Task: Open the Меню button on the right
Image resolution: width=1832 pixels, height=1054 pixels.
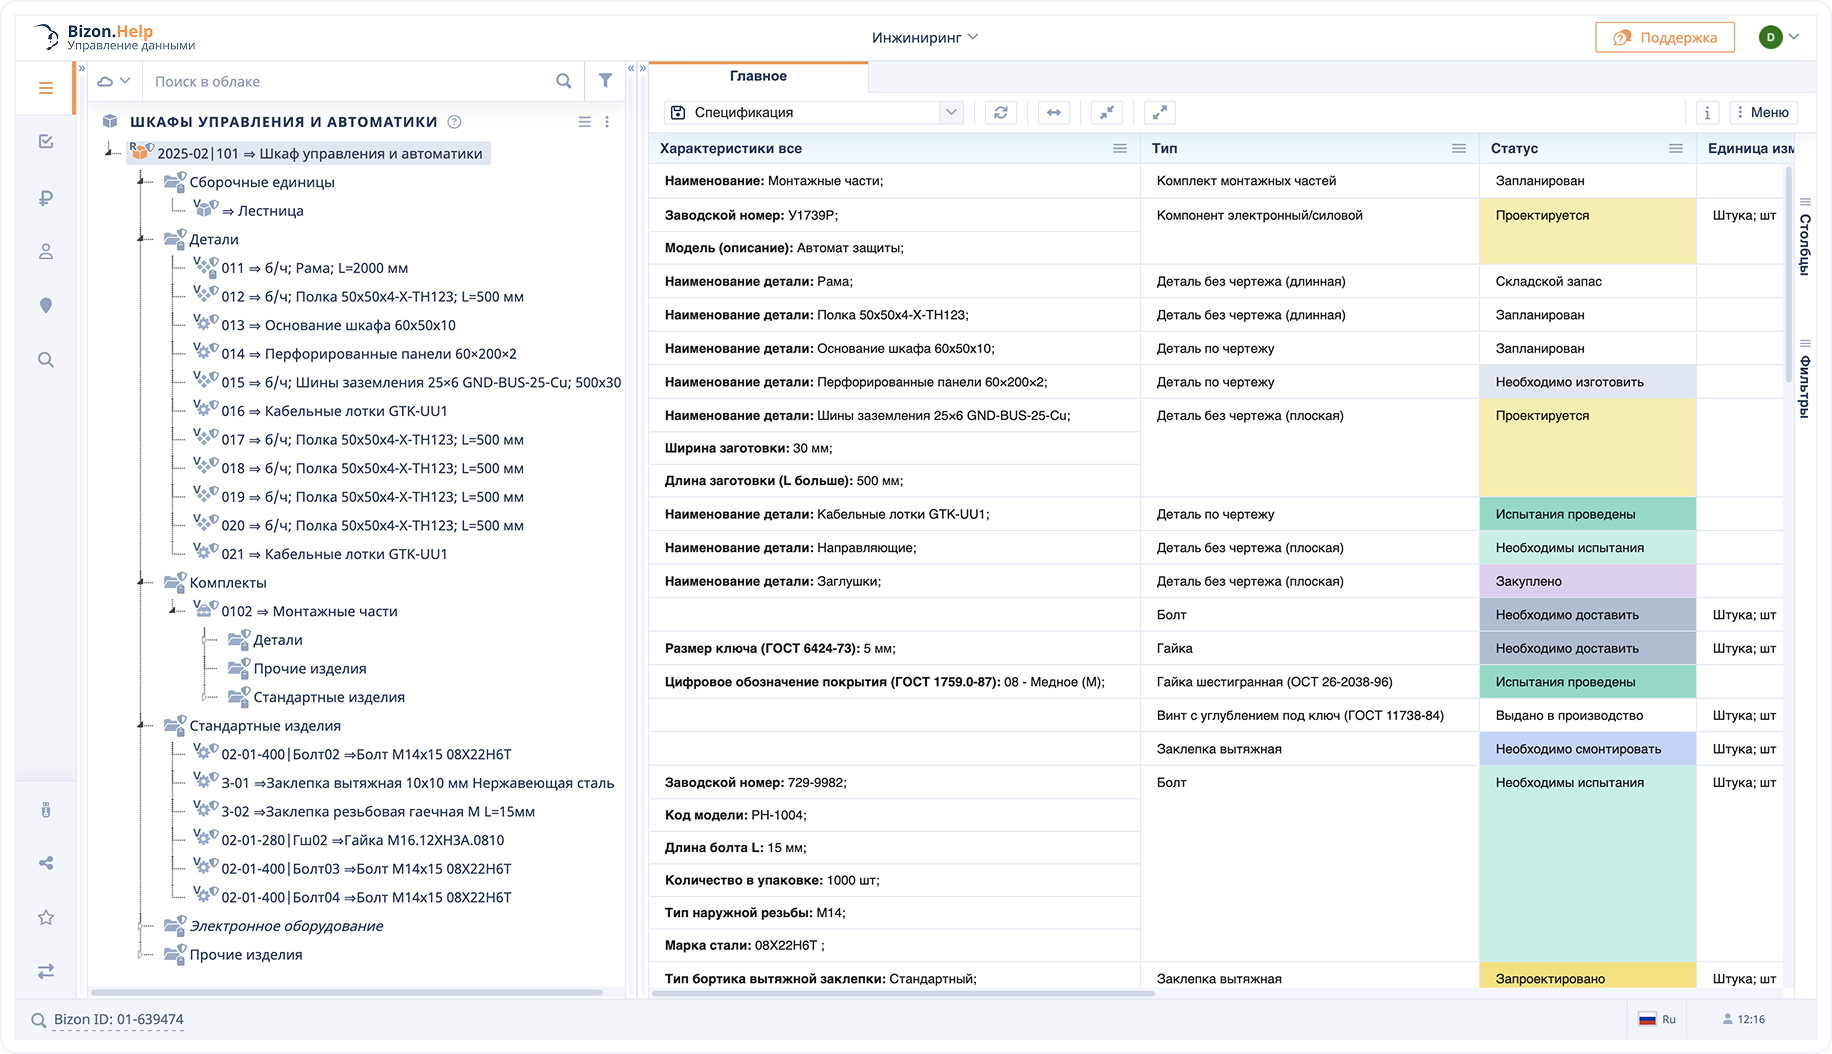Action: 1763,113
